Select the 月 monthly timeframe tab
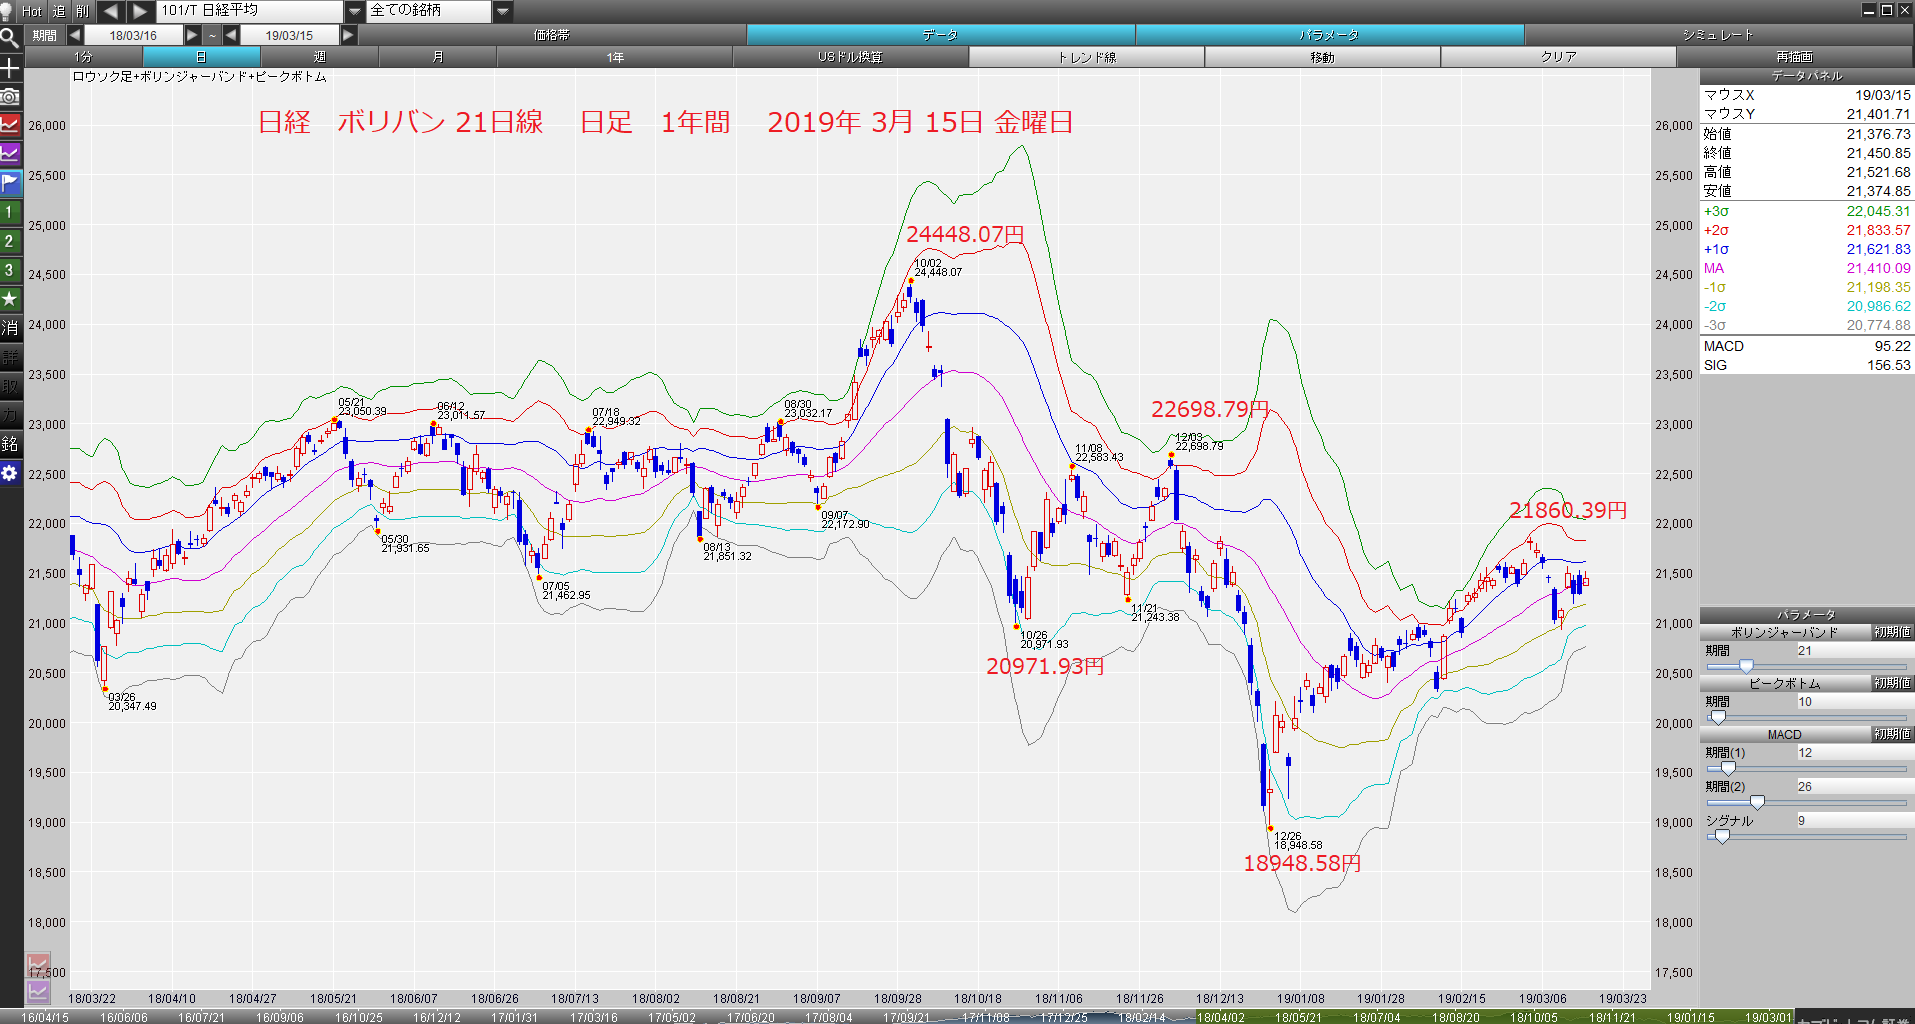Screen dimensions: 1915x1024 (437, 57)
